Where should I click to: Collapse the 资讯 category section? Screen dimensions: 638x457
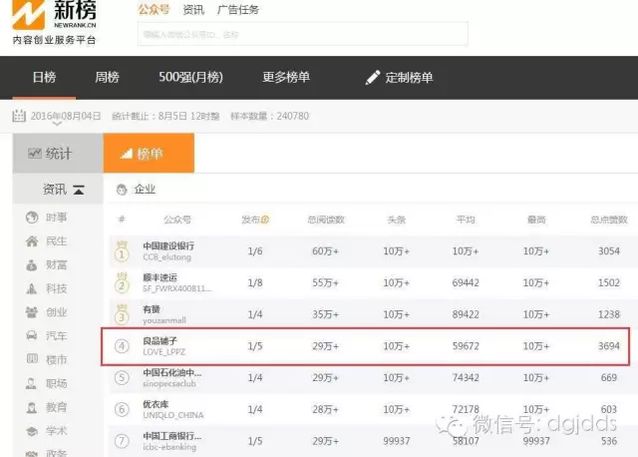[79, 190]
